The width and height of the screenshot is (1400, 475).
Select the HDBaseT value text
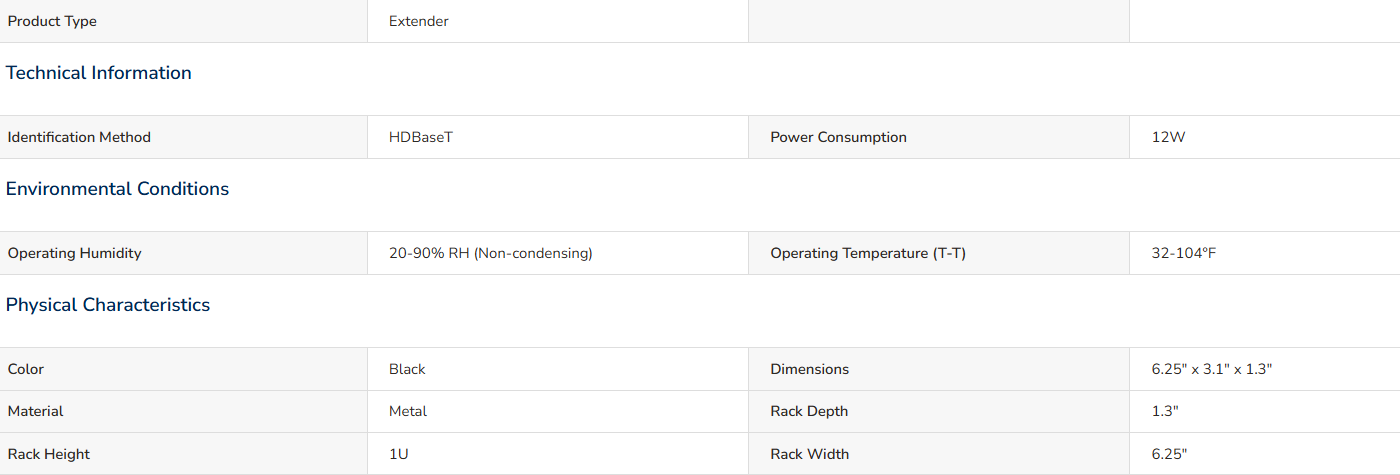pos(421,137)
